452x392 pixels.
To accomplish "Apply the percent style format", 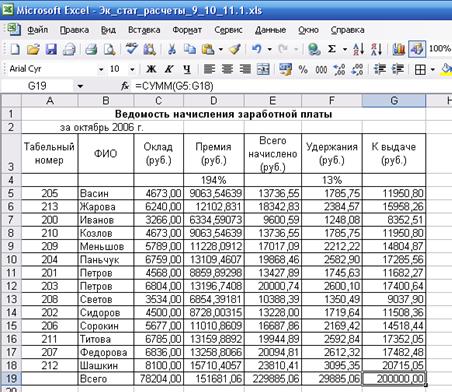I will point(303,69).
